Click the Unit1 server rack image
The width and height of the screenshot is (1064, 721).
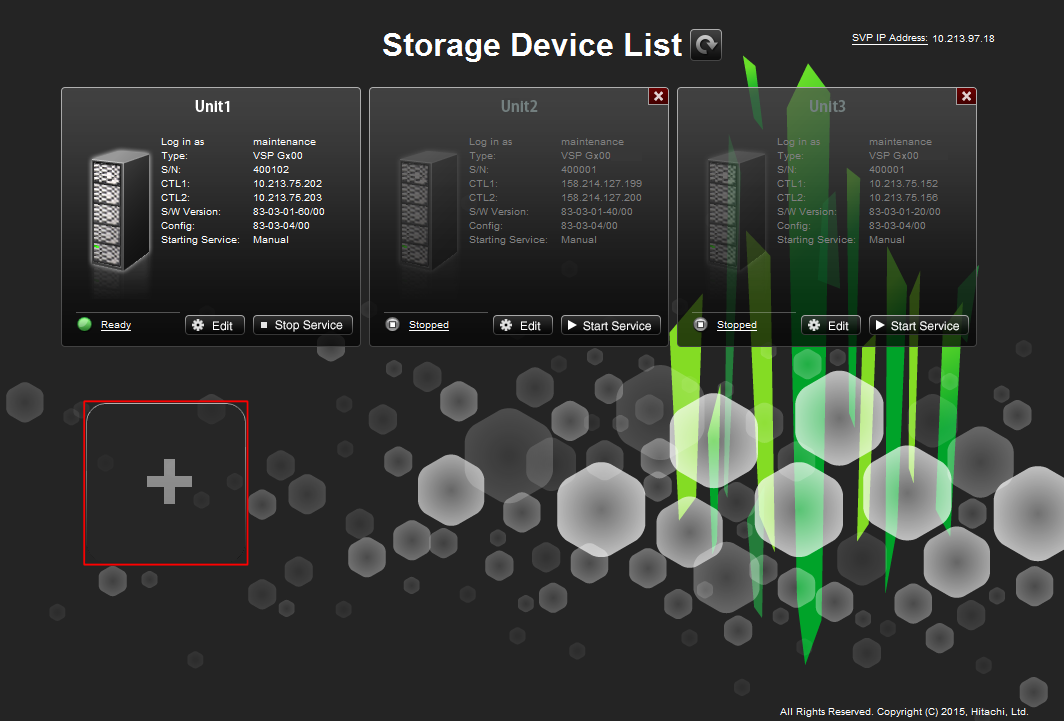point(119,210)
